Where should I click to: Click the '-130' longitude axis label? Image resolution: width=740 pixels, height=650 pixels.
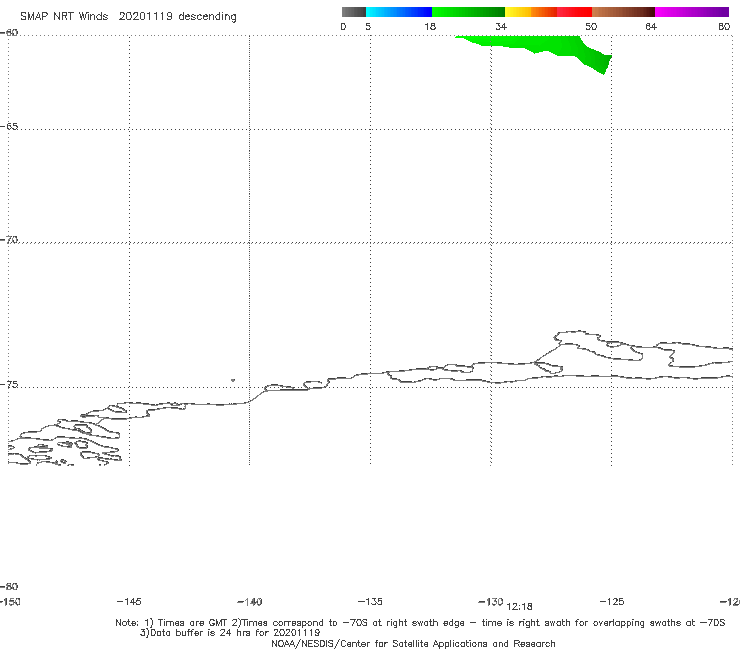pyautogui.click(x=490, y=601)
